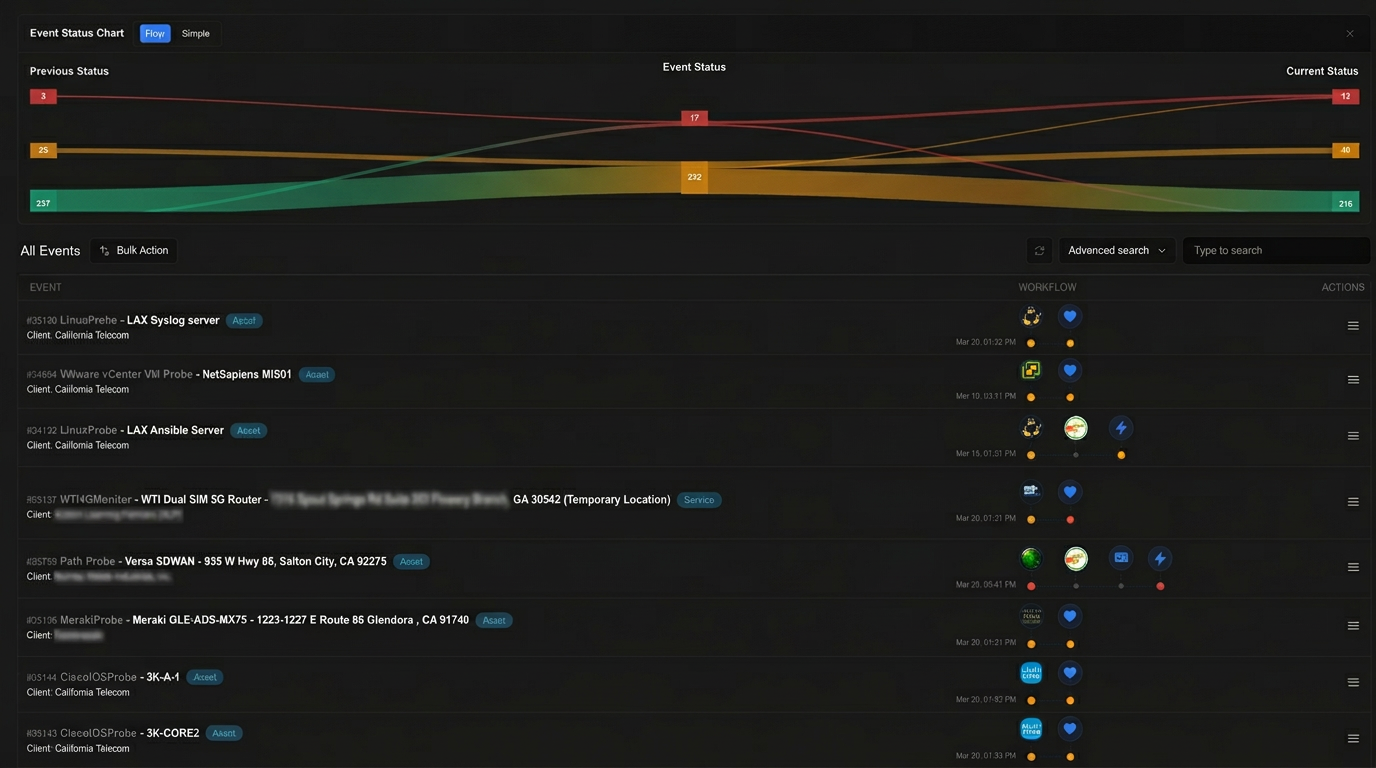Expand the Advanced search dropdown
The height and width of the screenshot is (768, 1376).
click(1116, 251)
